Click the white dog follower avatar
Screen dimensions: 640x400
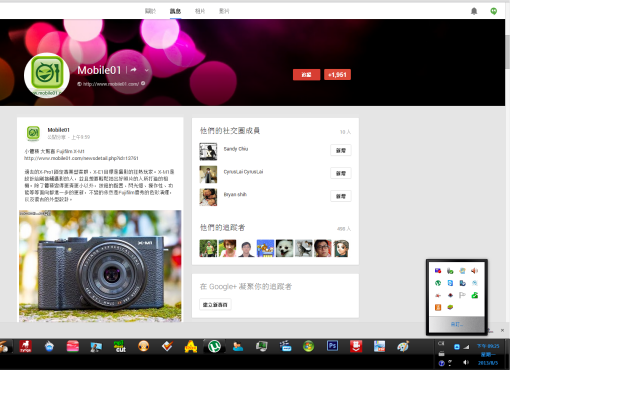(x=284, y=248)
